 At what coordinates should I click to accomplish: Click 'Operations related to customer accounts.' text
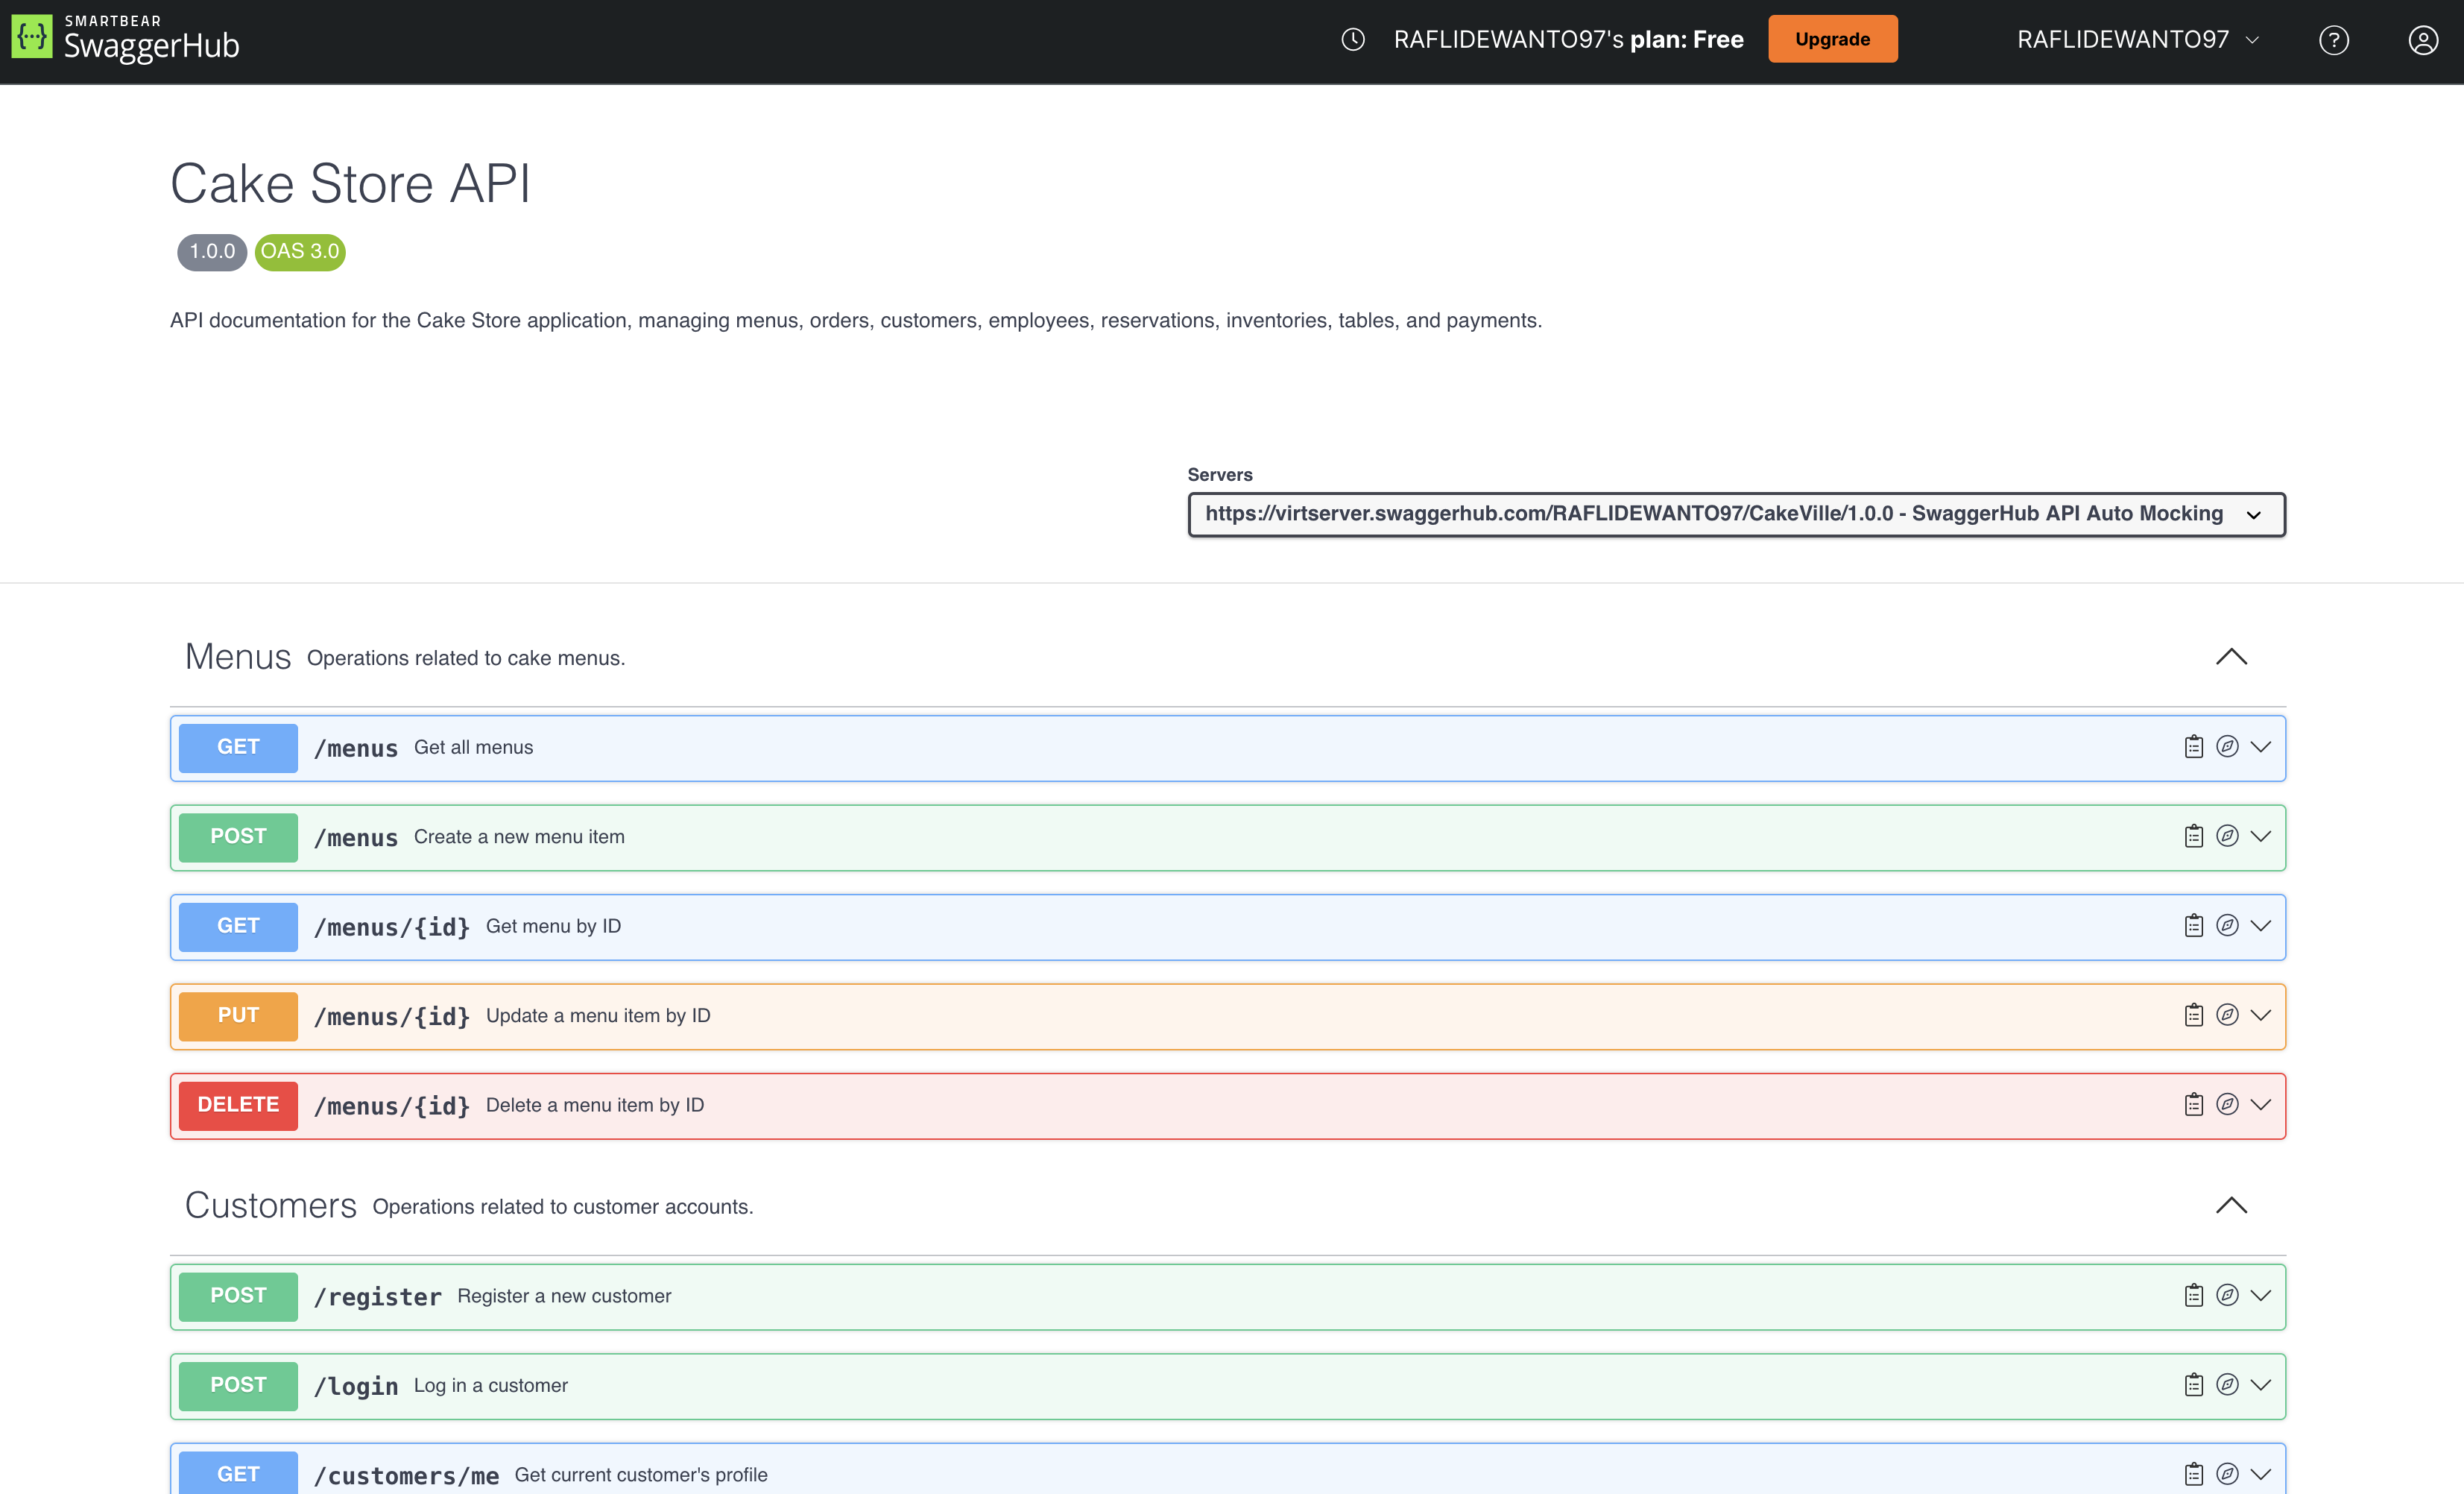tap(563, 1207)
